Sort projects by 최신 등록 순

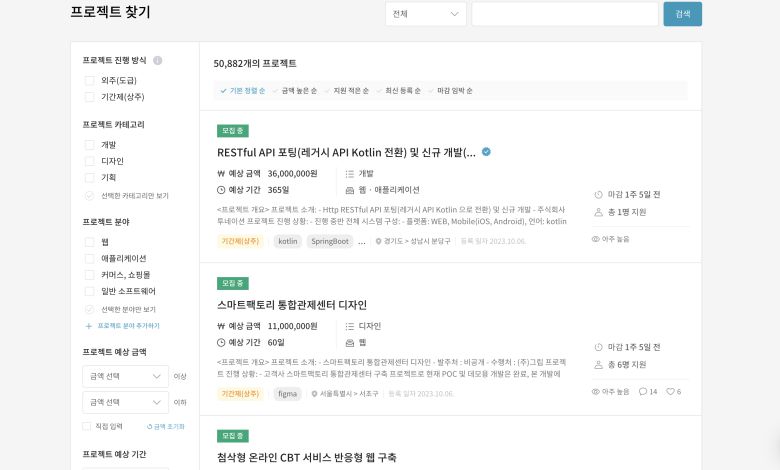[398, 91]
